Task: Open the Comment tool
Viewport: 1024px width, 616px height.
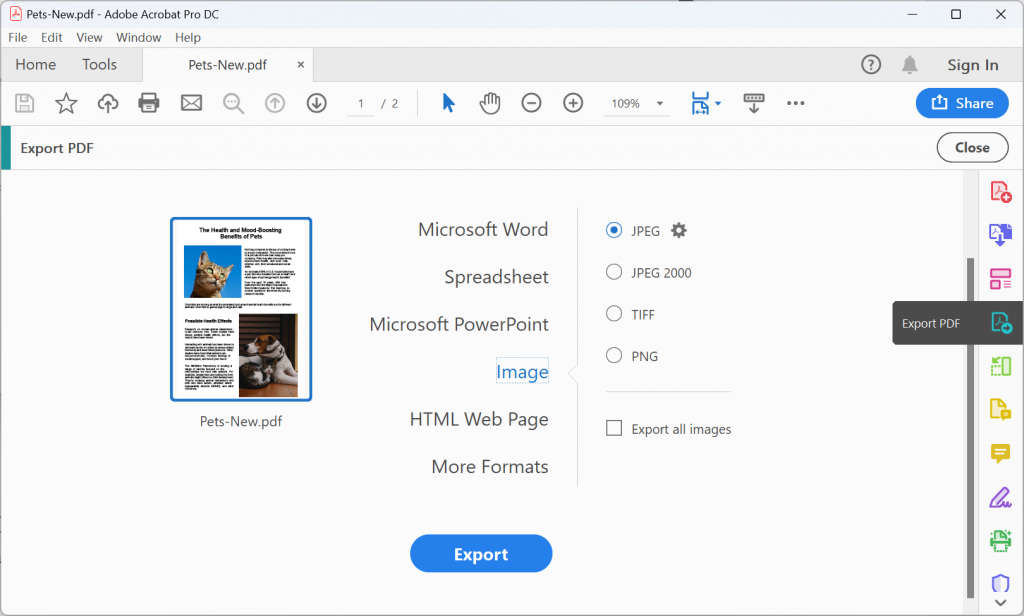Action: coord(1001,453)
